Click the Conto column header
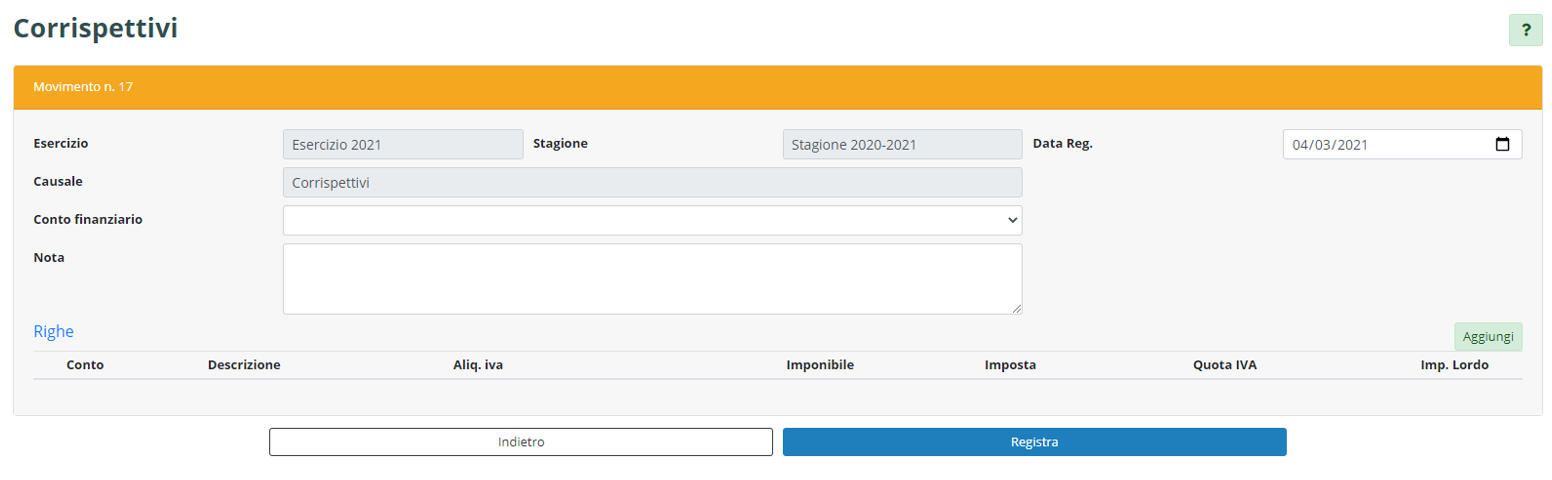This screenshot has width=1552, height=480. click(85, 365)
